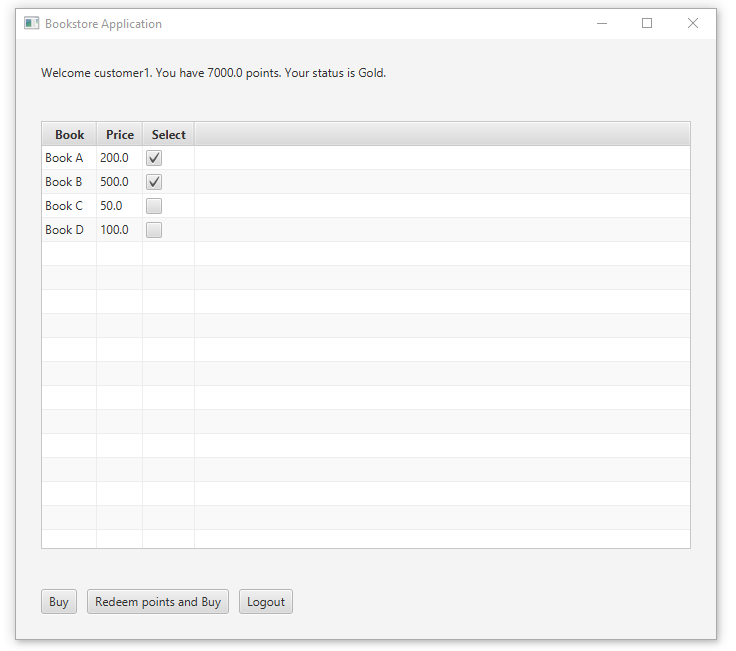
Task: Select the Book A name cell
Action: (x=69, y=158)
